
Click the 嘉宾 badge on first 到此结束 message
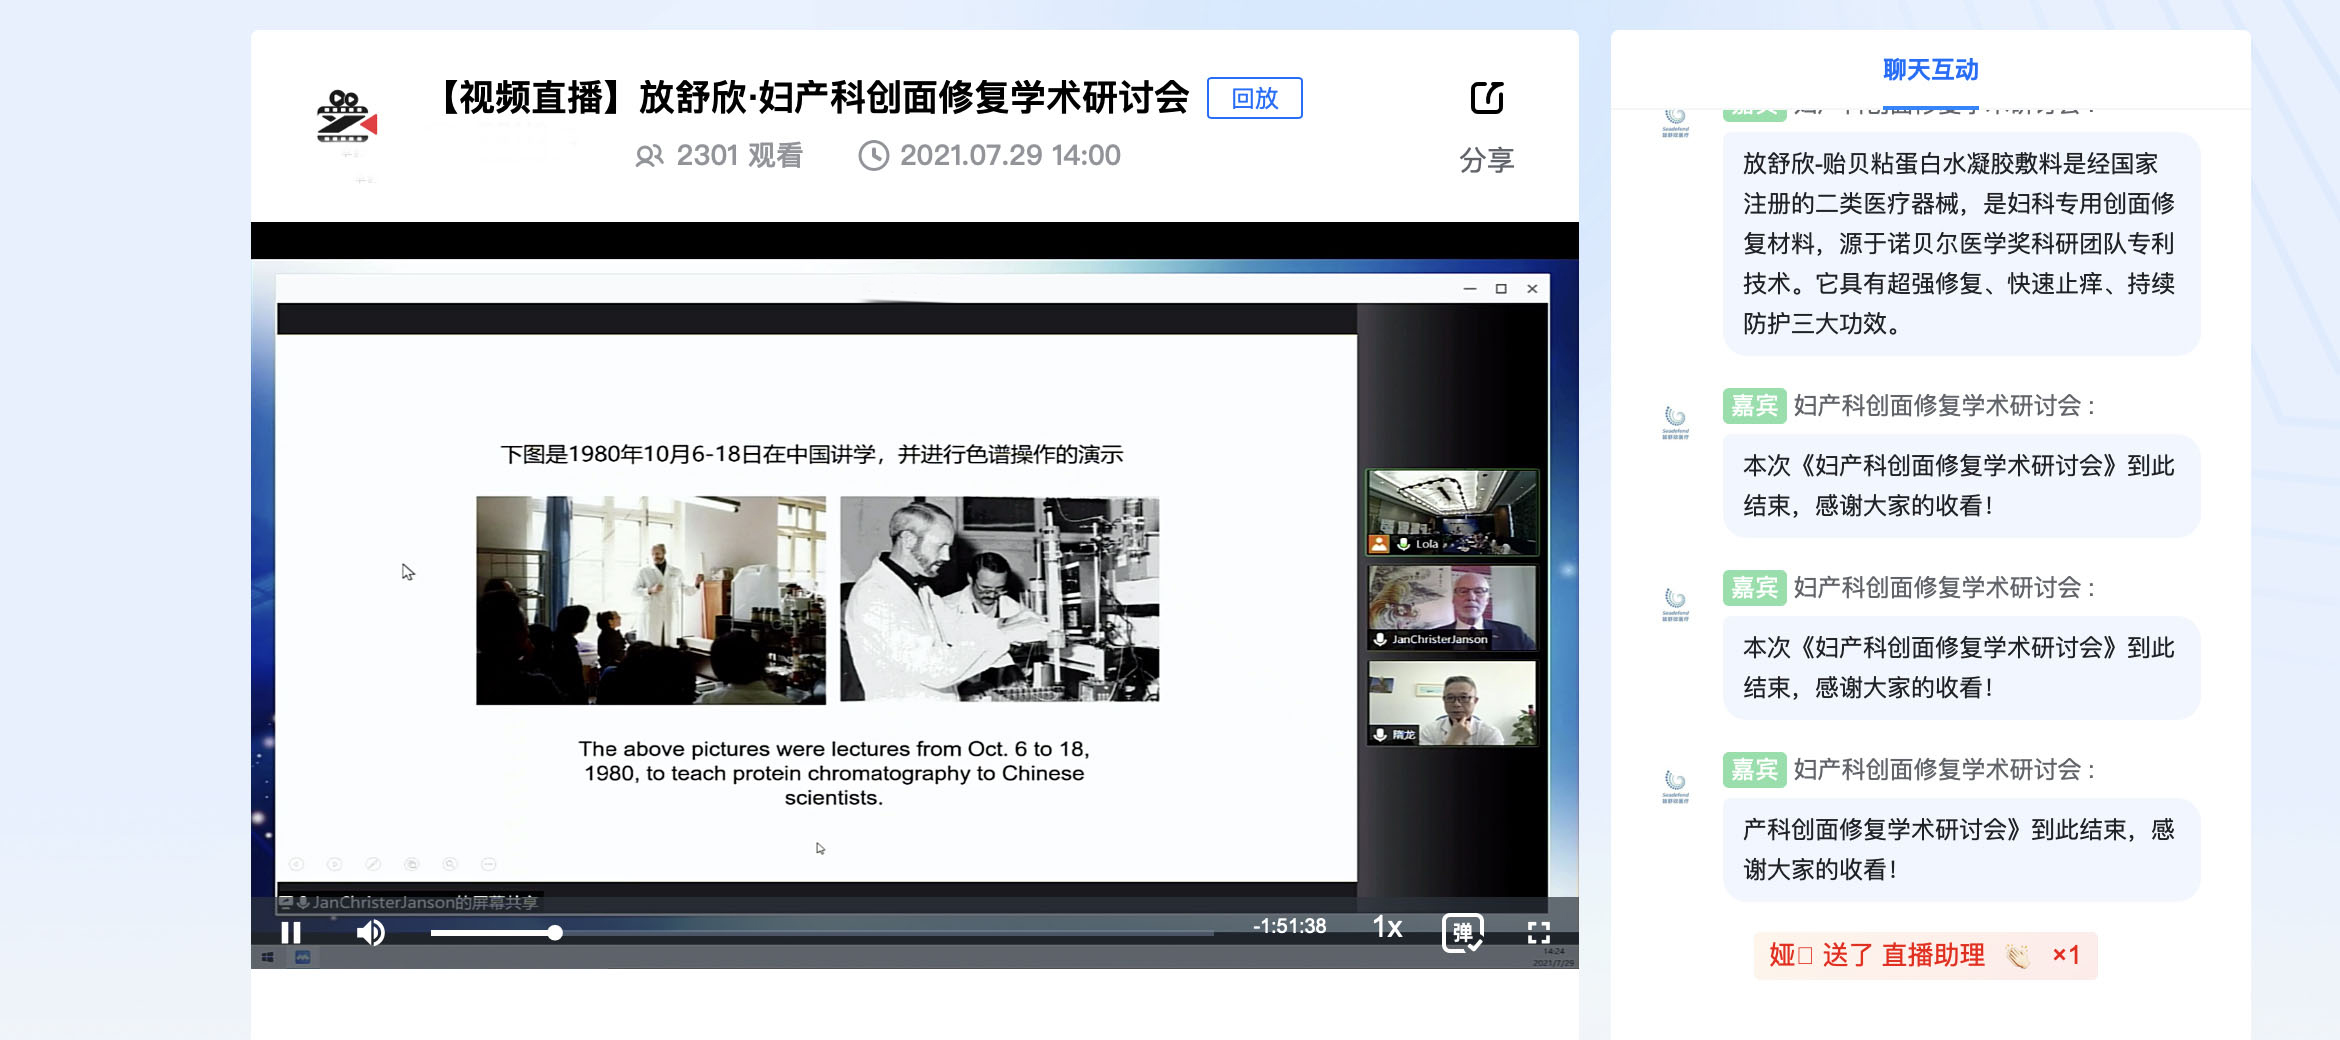point(1754,406)
